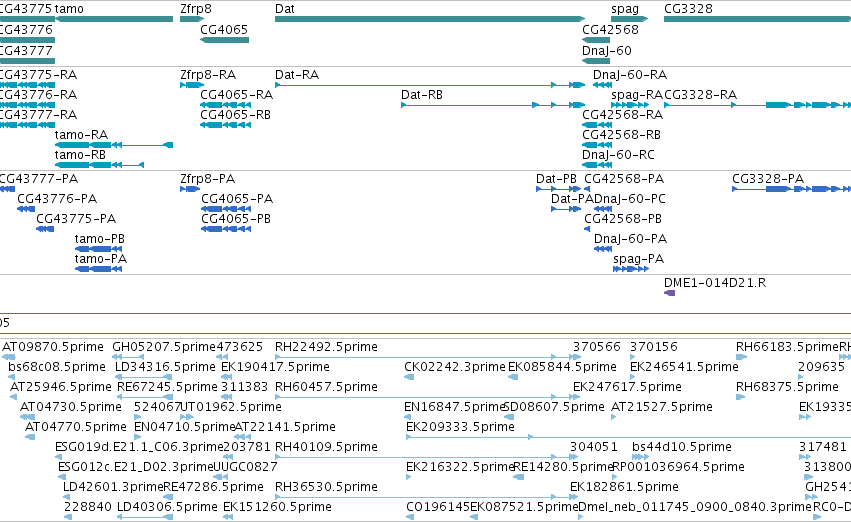
Task: Select the 'tamo-PB' protein label
Action: pyautogui.click(x=100, y=239)
